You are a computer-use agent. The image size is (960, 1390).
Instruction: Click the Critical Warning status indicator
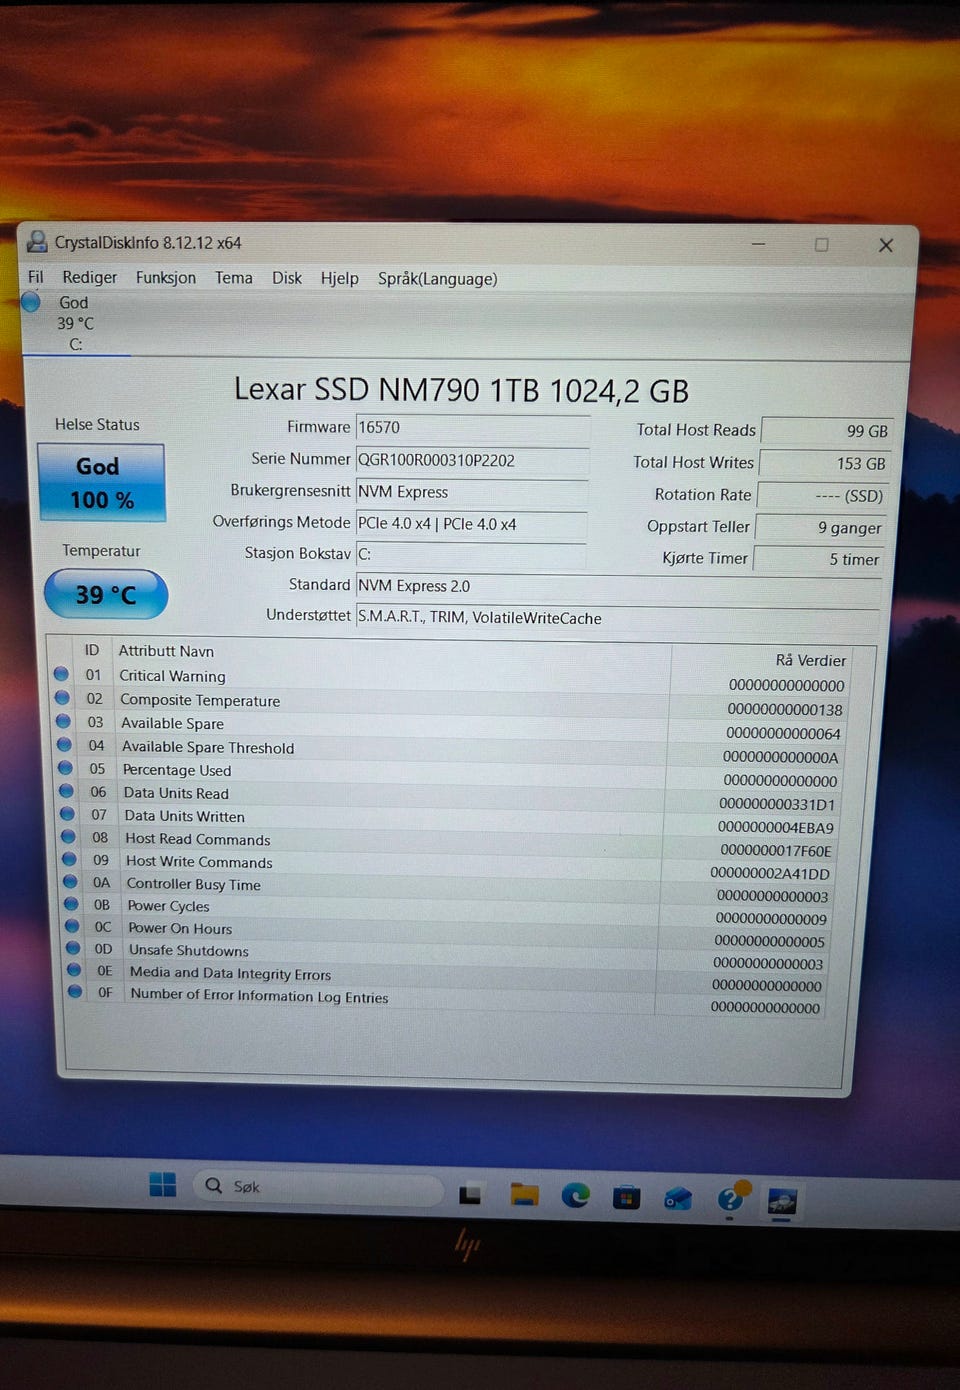point(61,674)
